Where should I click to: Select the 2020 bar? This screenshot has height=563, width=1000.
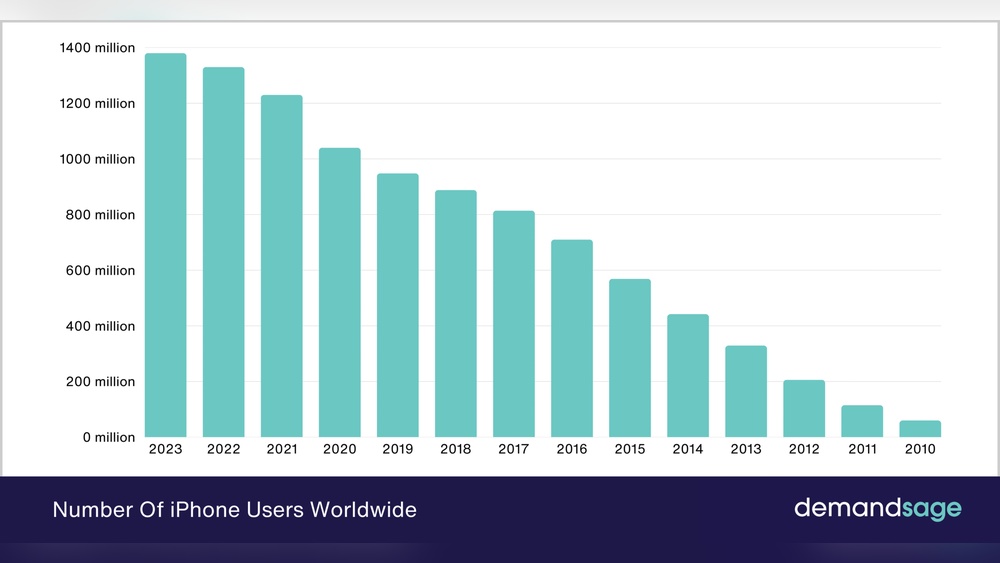point(339,292)
